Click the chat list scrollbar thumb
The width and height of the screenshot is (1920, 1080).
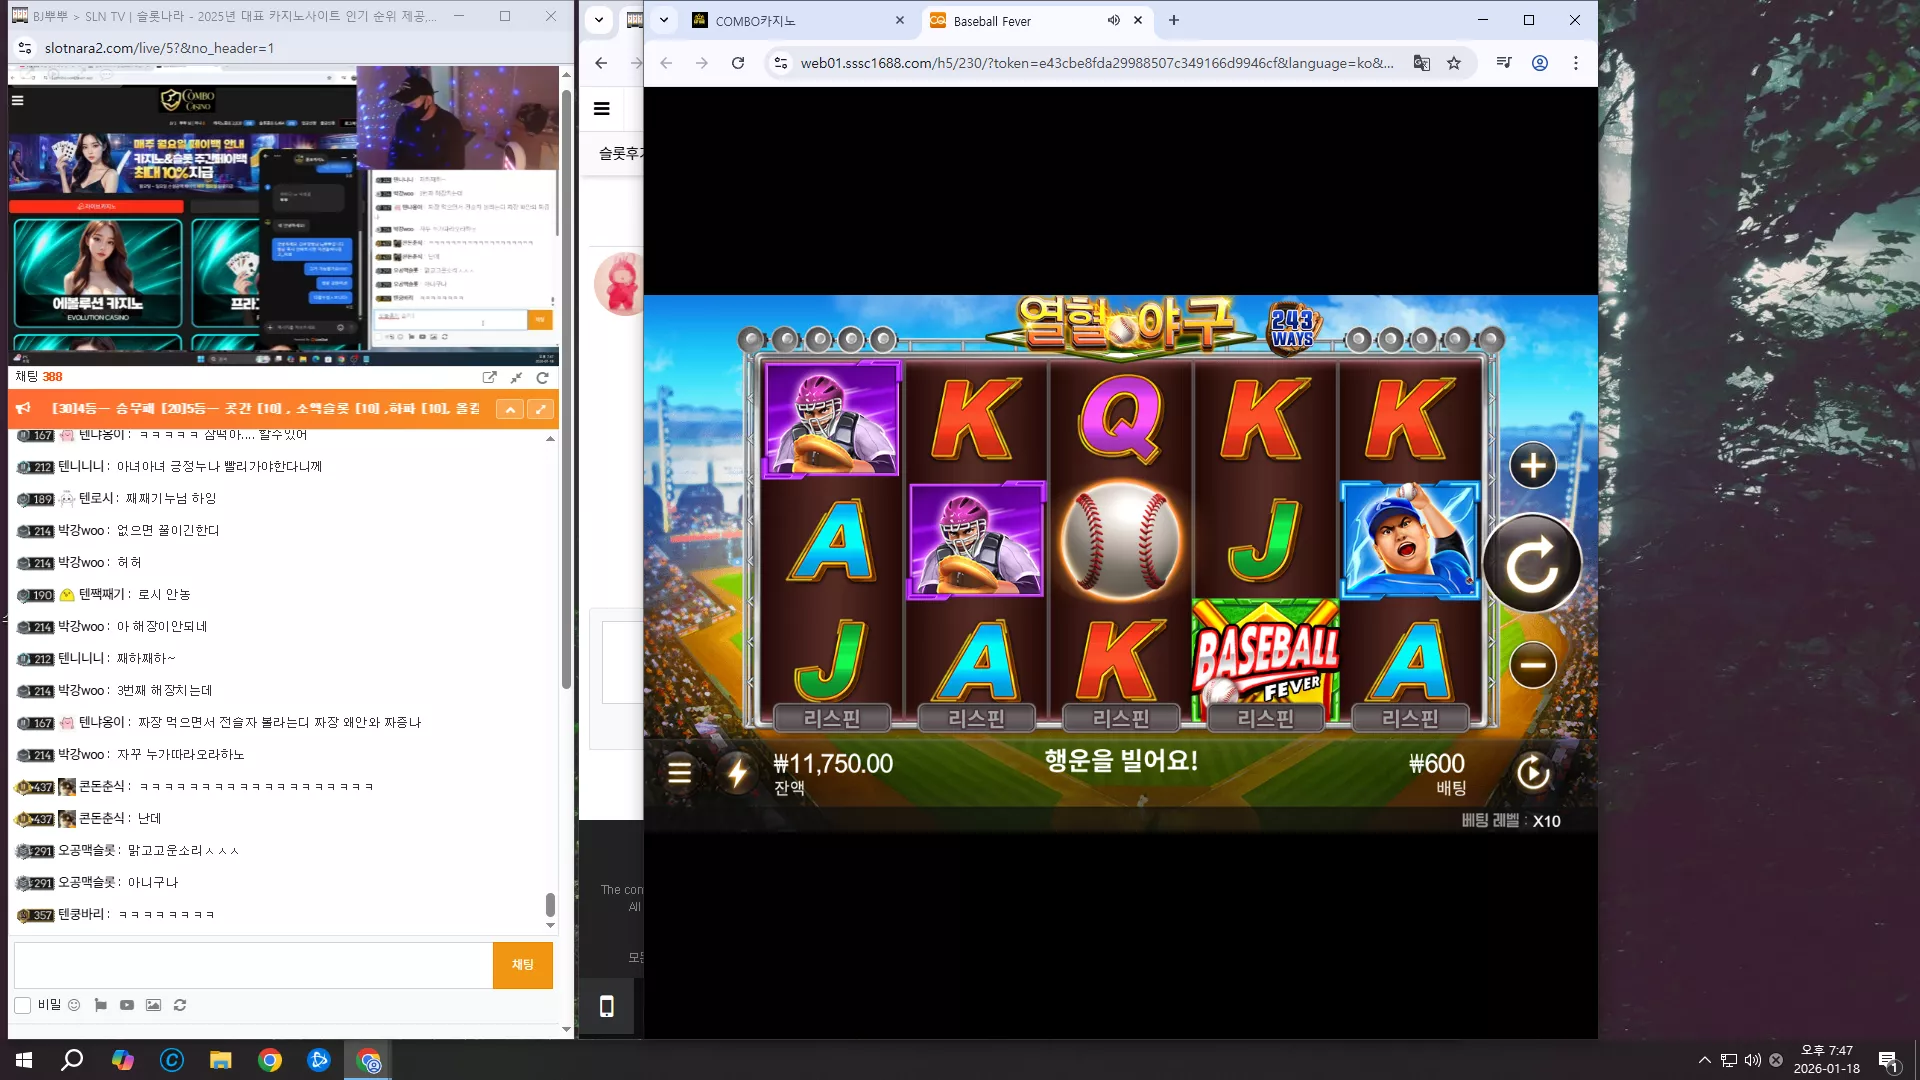pos(550,905)
